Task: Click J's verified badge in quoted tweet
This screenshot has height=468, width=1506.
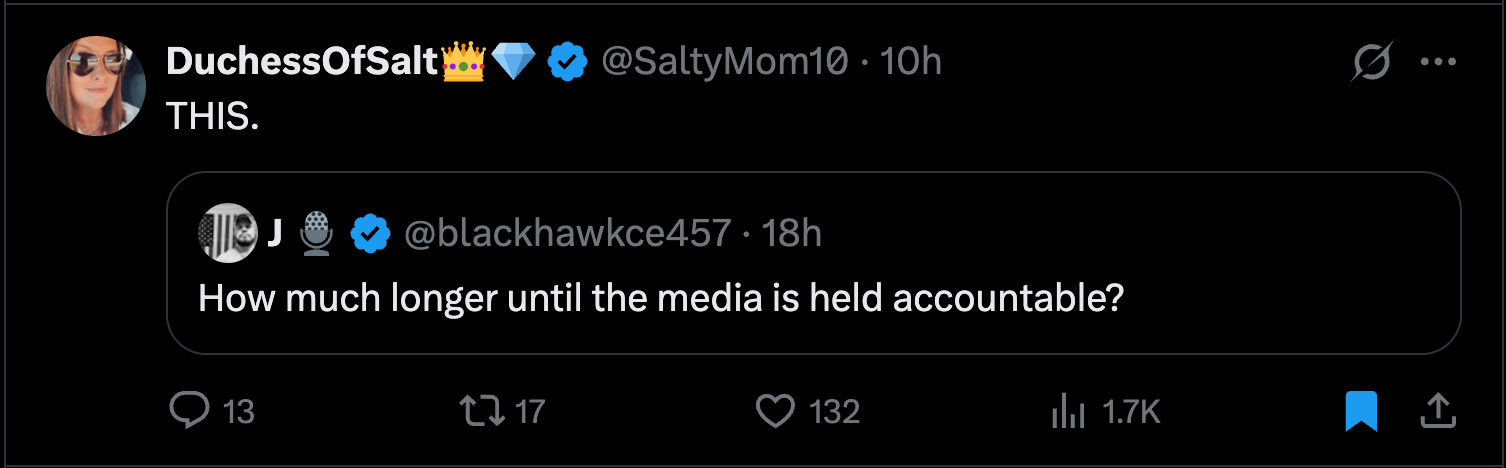Action: tap(370, 234)
